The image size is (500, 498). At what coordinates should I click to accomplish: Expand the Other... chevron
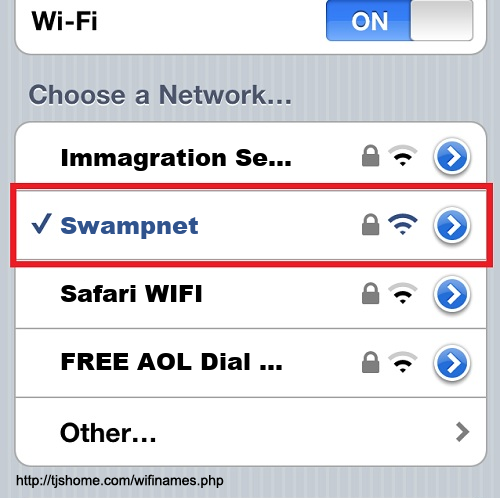coord(462,432)
